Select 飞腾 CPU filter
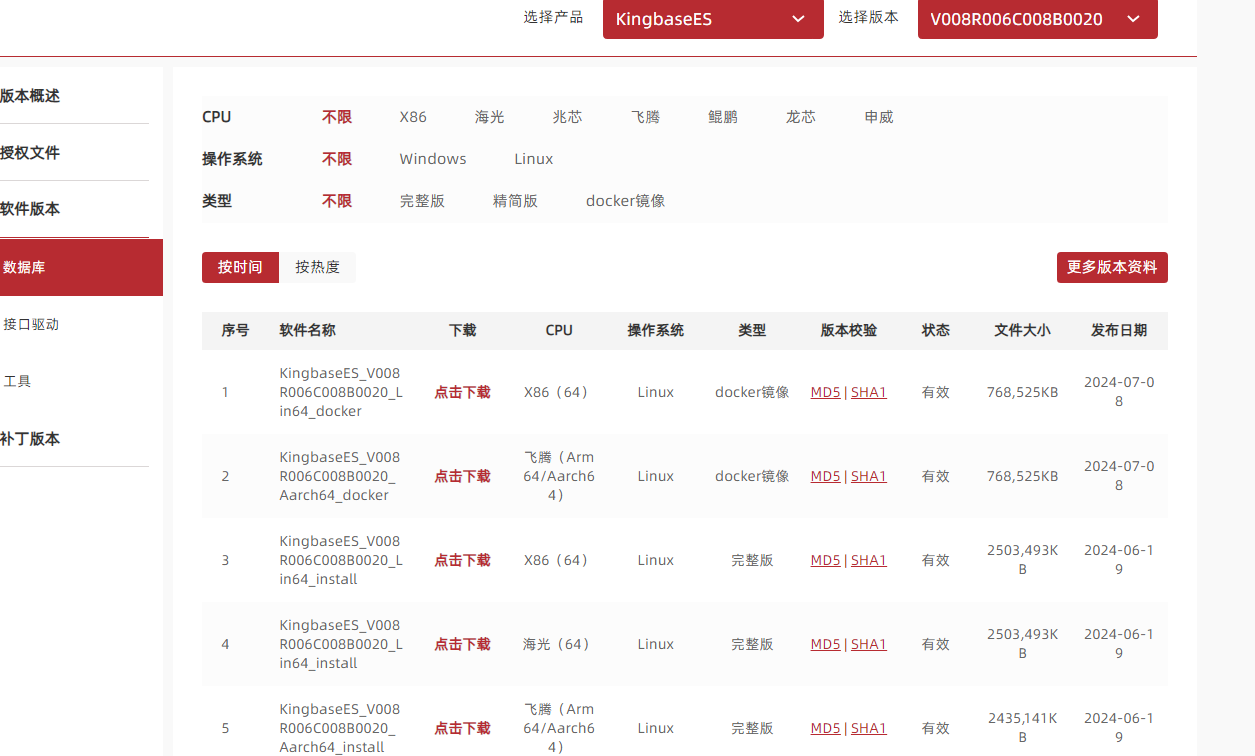The height and width of the screenshot is (756, 1255). [x=645, y=117]
